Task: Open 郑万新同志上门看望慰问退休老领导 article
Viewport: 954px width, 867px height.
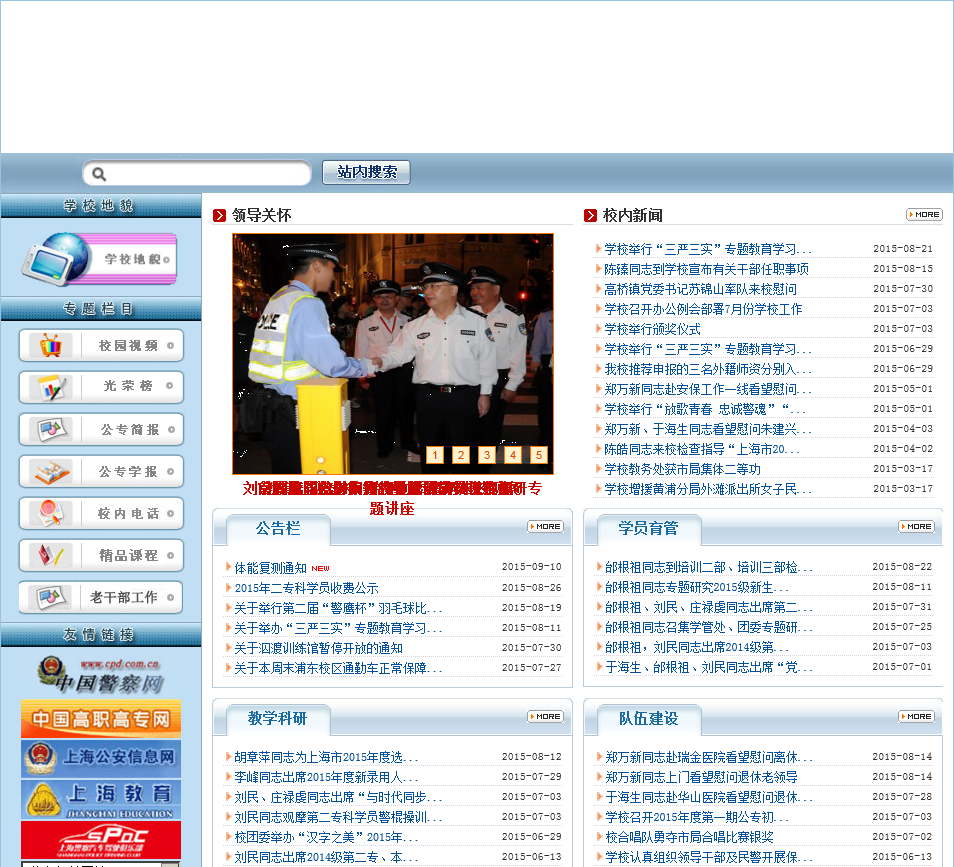Action: tap(701, 778)
